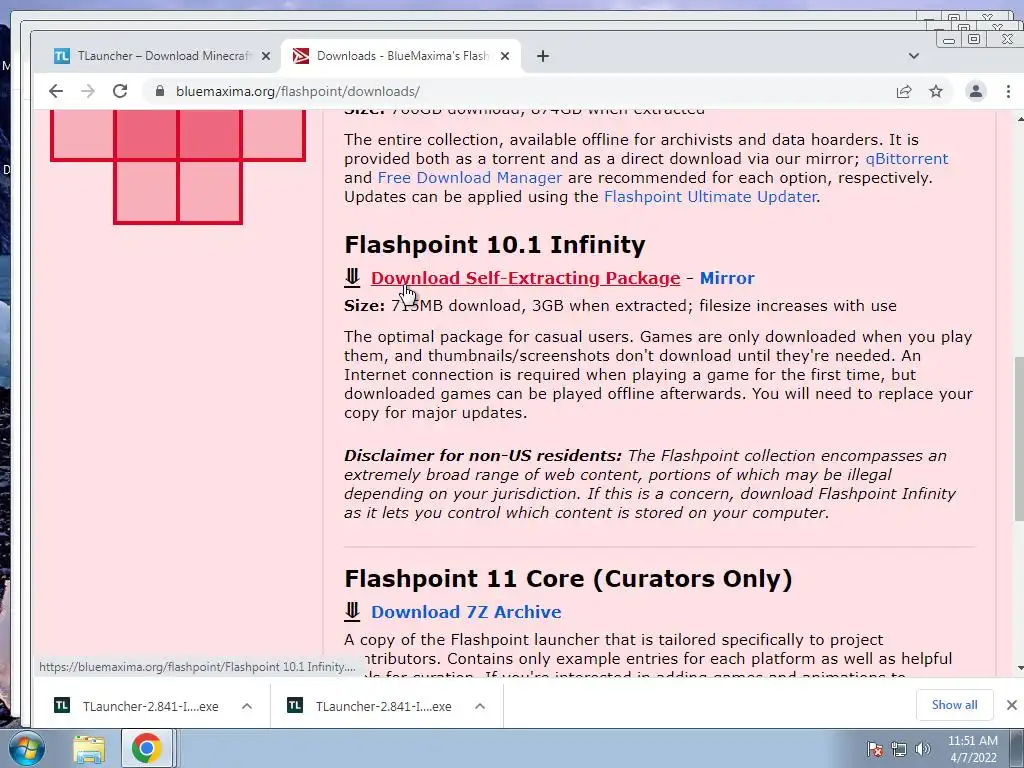1024x768 pixels.
Task: Open the volume speaker tray icon
Action: [922, 749]
